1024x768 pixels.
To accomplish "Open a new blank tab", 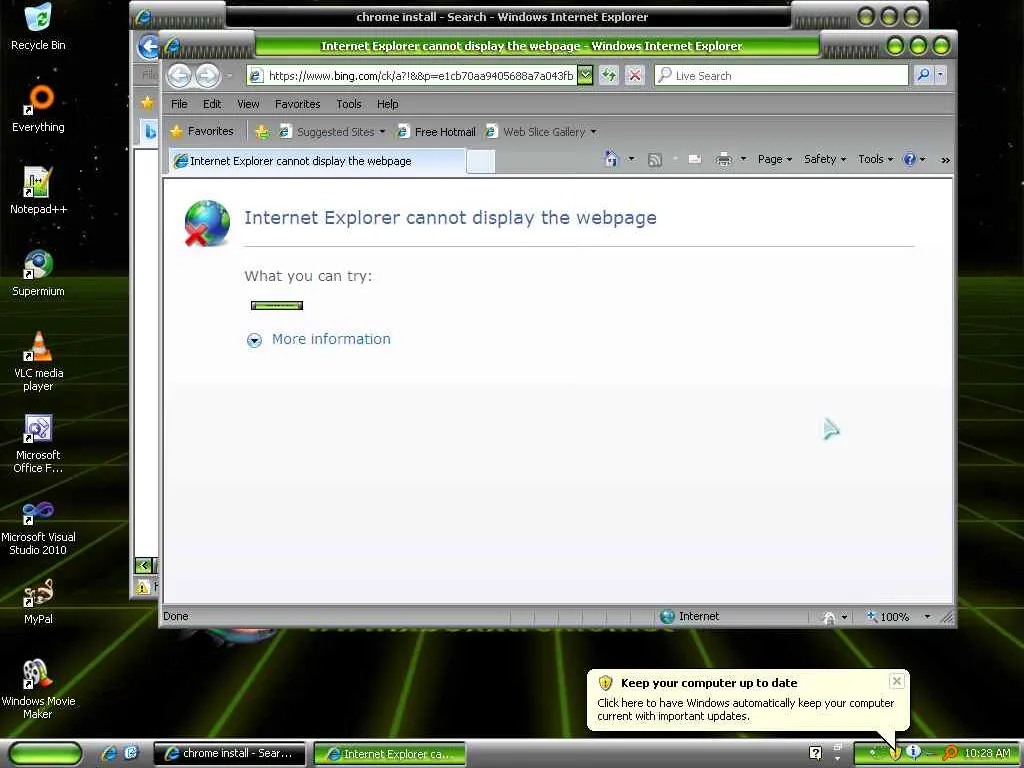I will (x=481, y=161).
